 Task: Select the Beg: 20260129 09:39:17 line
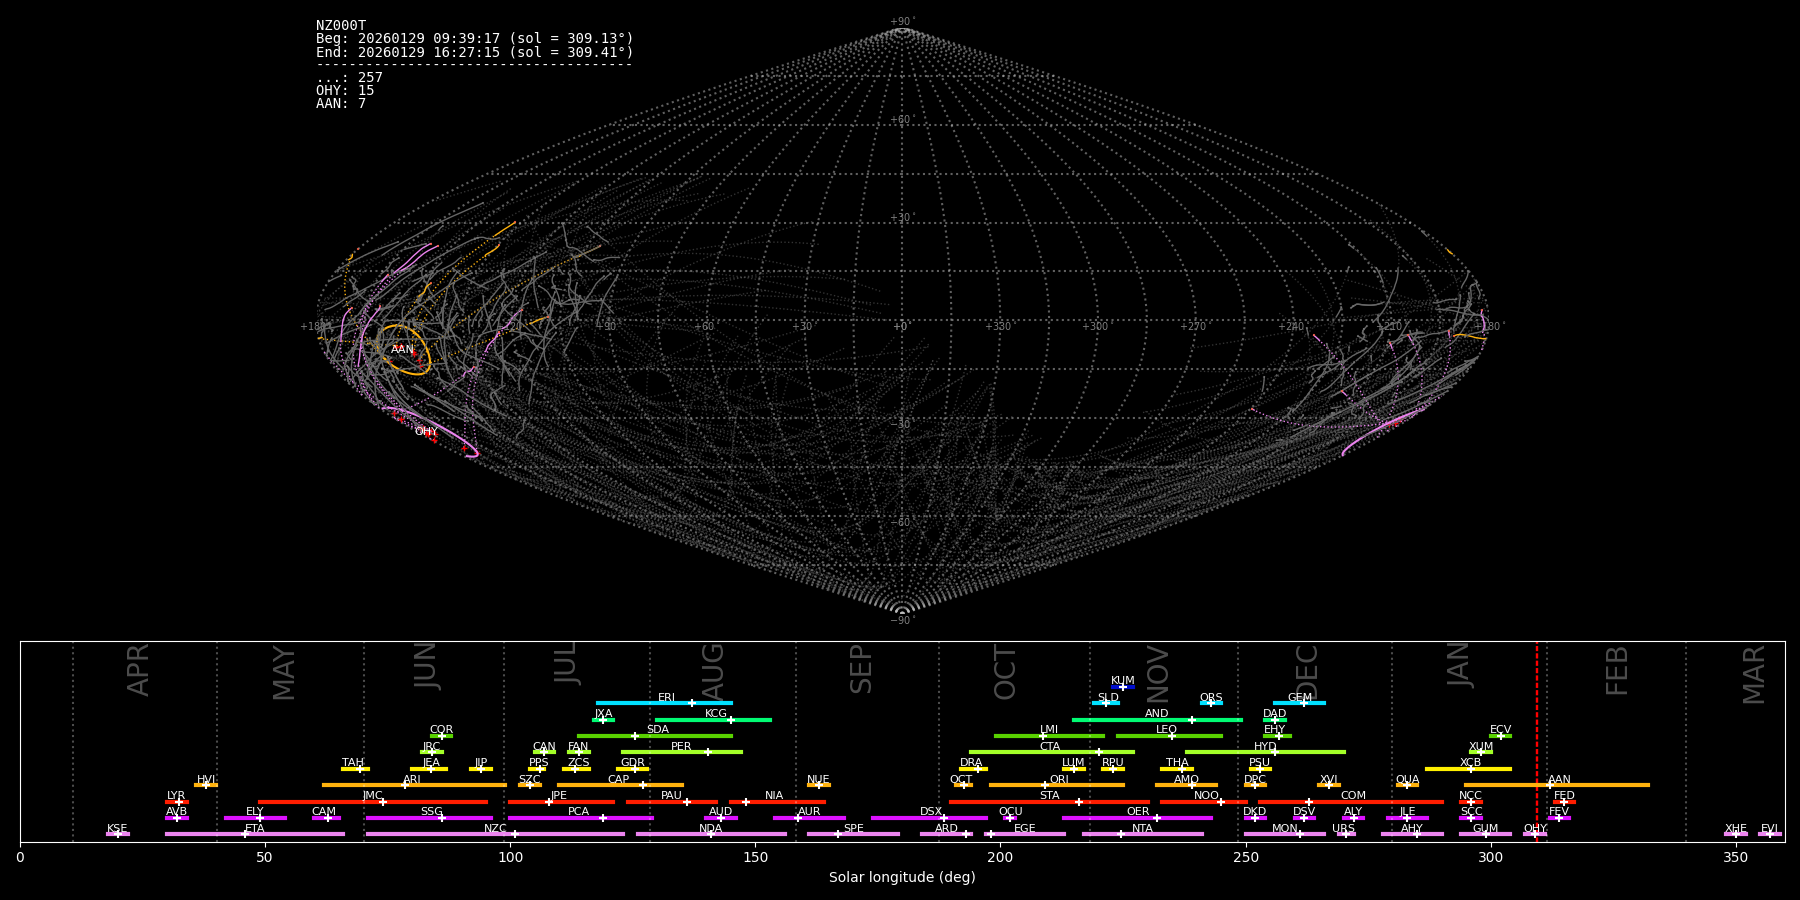475,39
